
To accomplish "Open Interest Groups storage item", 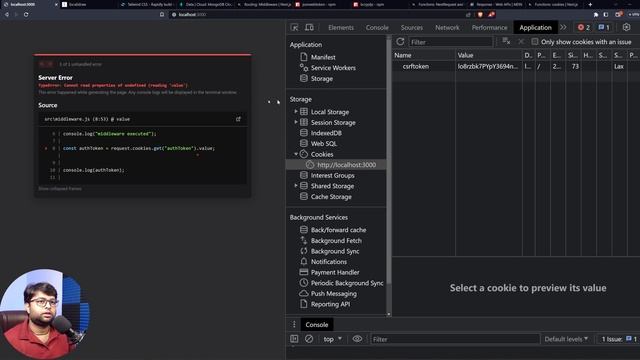I will tap(332, 176).
